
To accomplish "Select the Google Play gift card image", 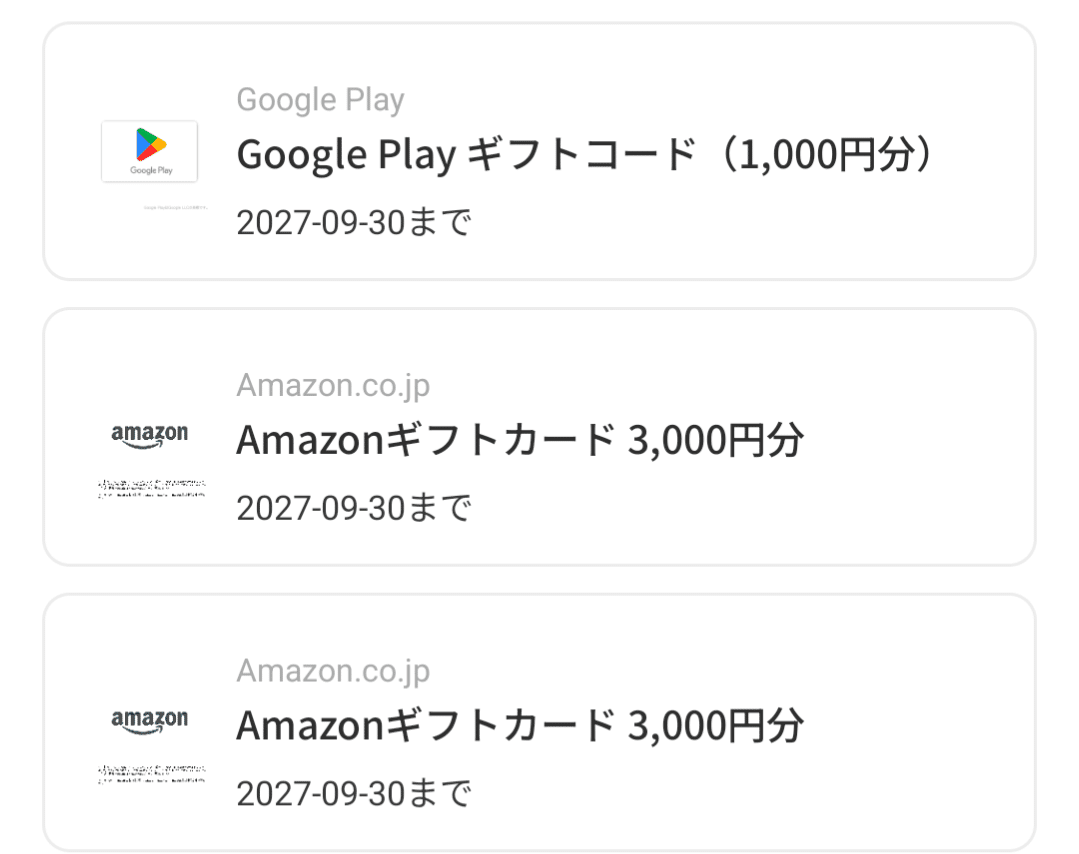I will (x=149, y=152).
